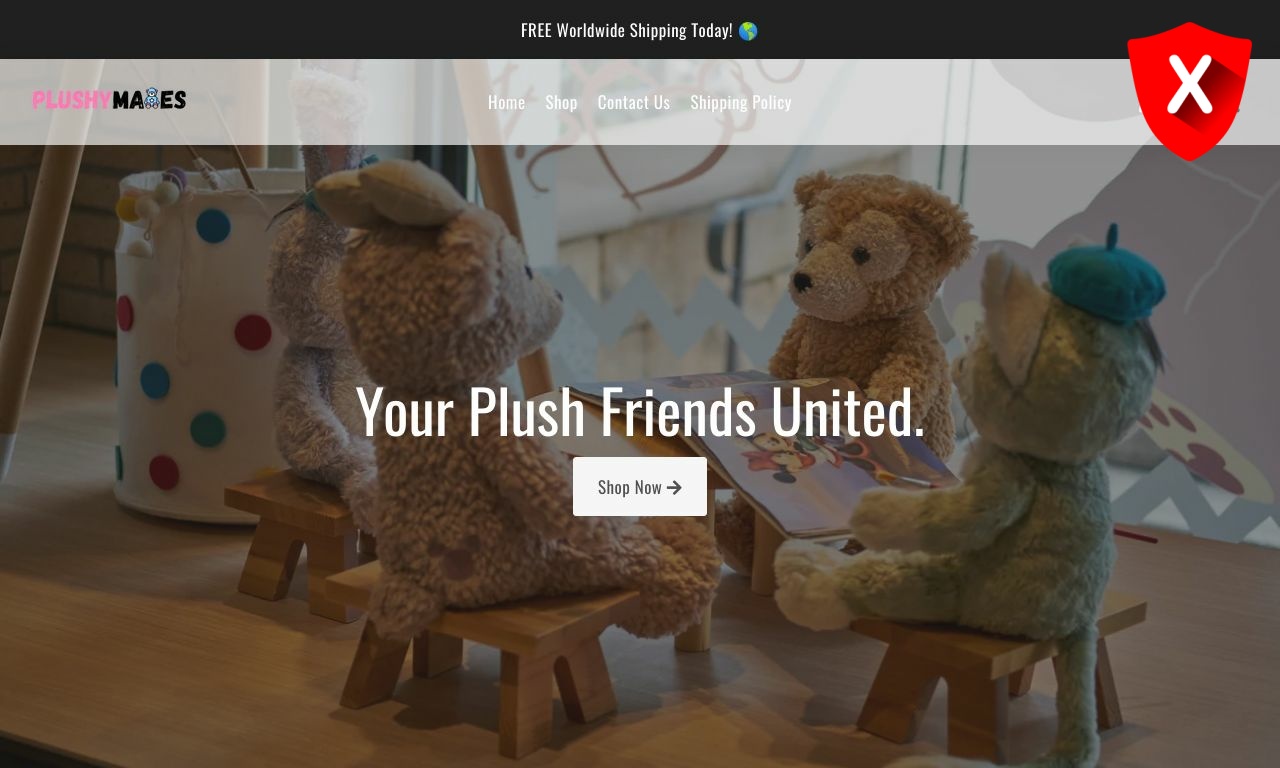Go to the Shop page link

[x=561, y=102]
